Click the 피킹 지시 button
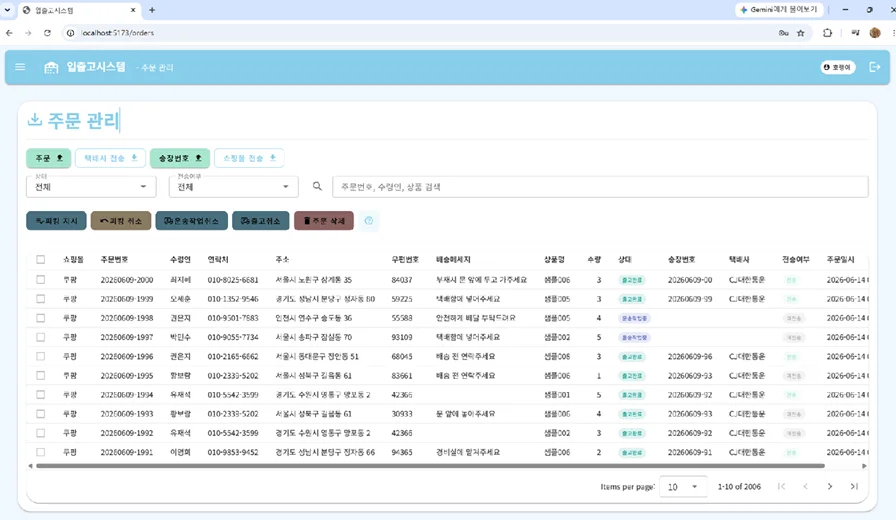896x520 pixels. click(x=56, y=221)
